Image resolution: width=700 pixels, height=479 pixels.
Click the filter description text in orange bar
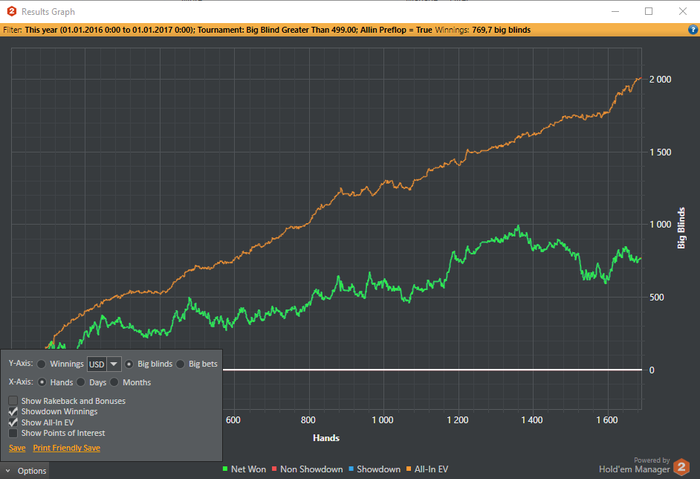[229, 30]
